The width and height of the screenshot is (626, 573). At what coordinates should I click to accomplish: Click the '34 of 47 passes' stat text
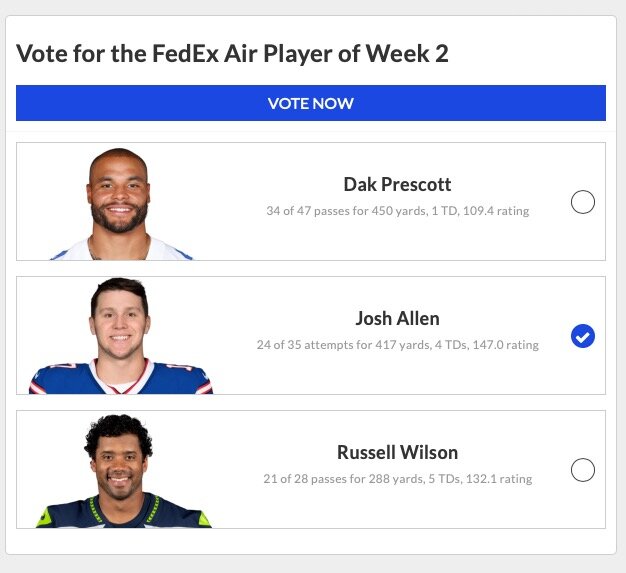tap(308, 211)
